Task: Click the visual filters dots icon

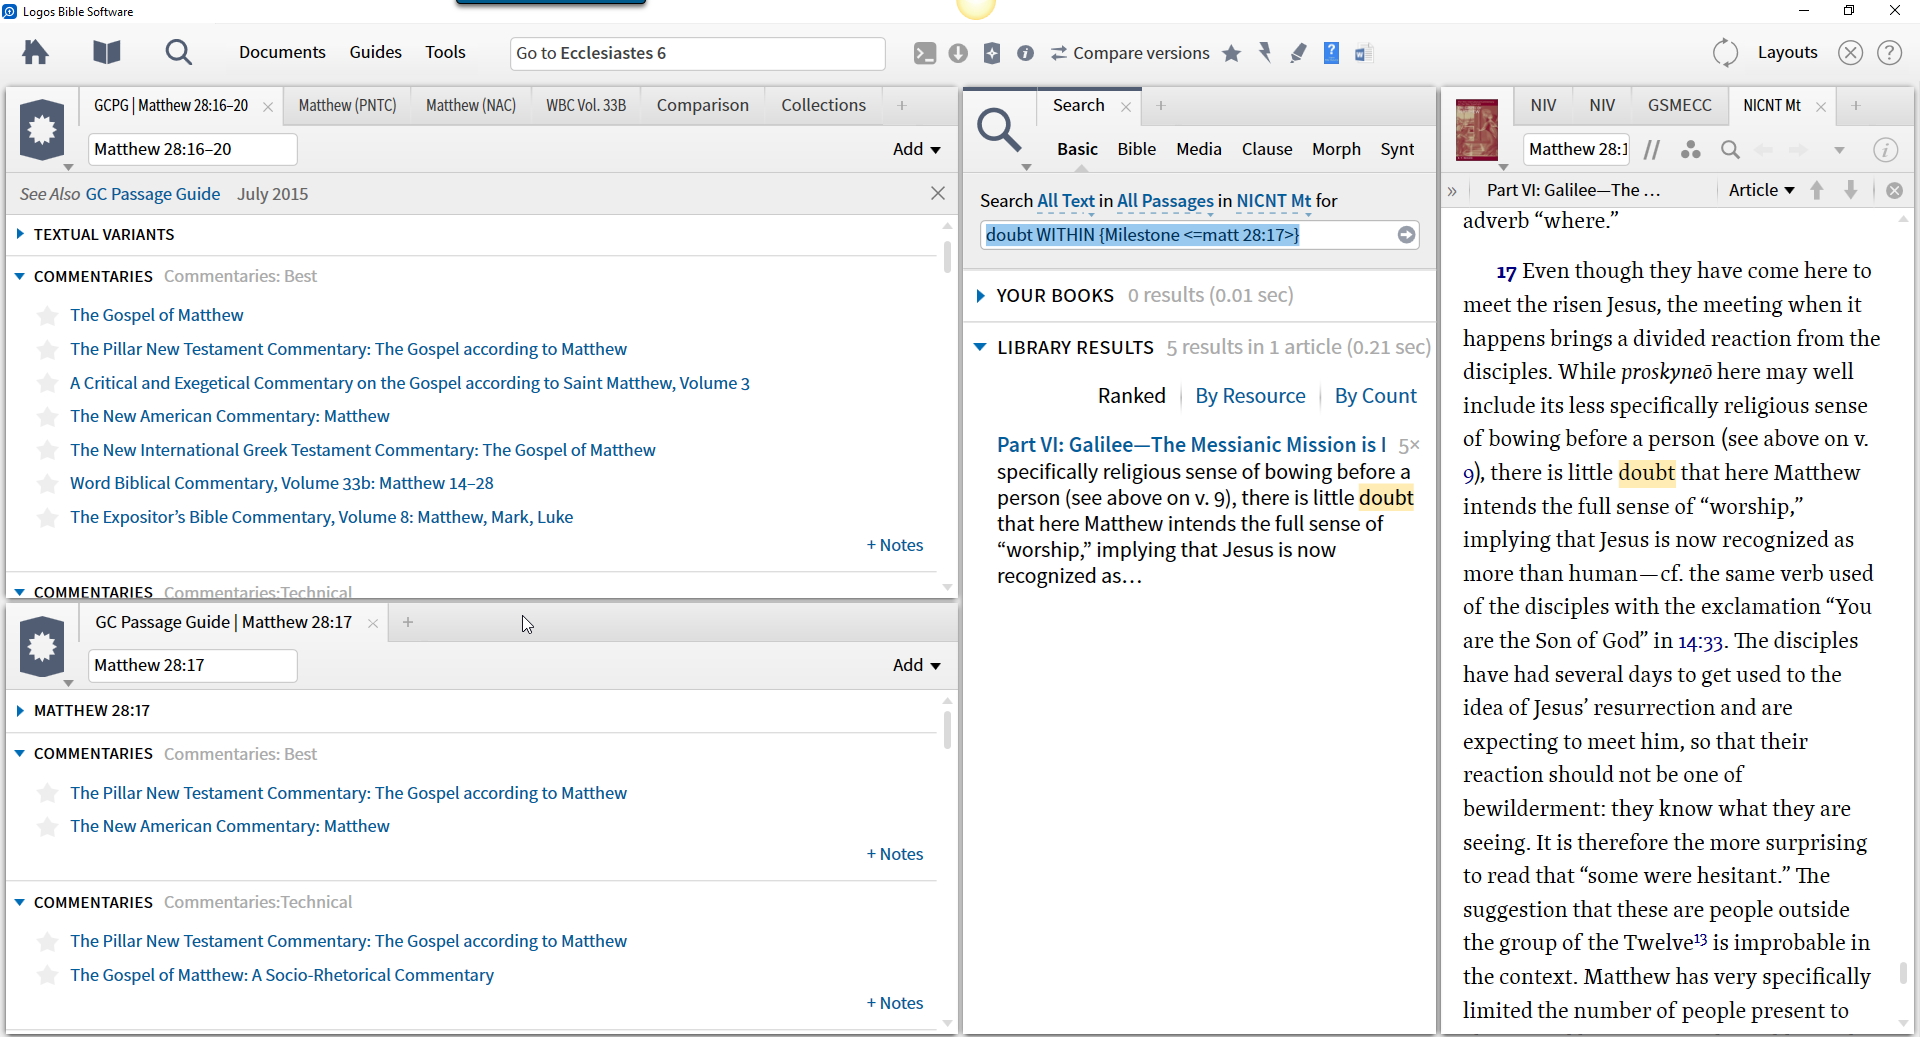Action: [1691, 150]
